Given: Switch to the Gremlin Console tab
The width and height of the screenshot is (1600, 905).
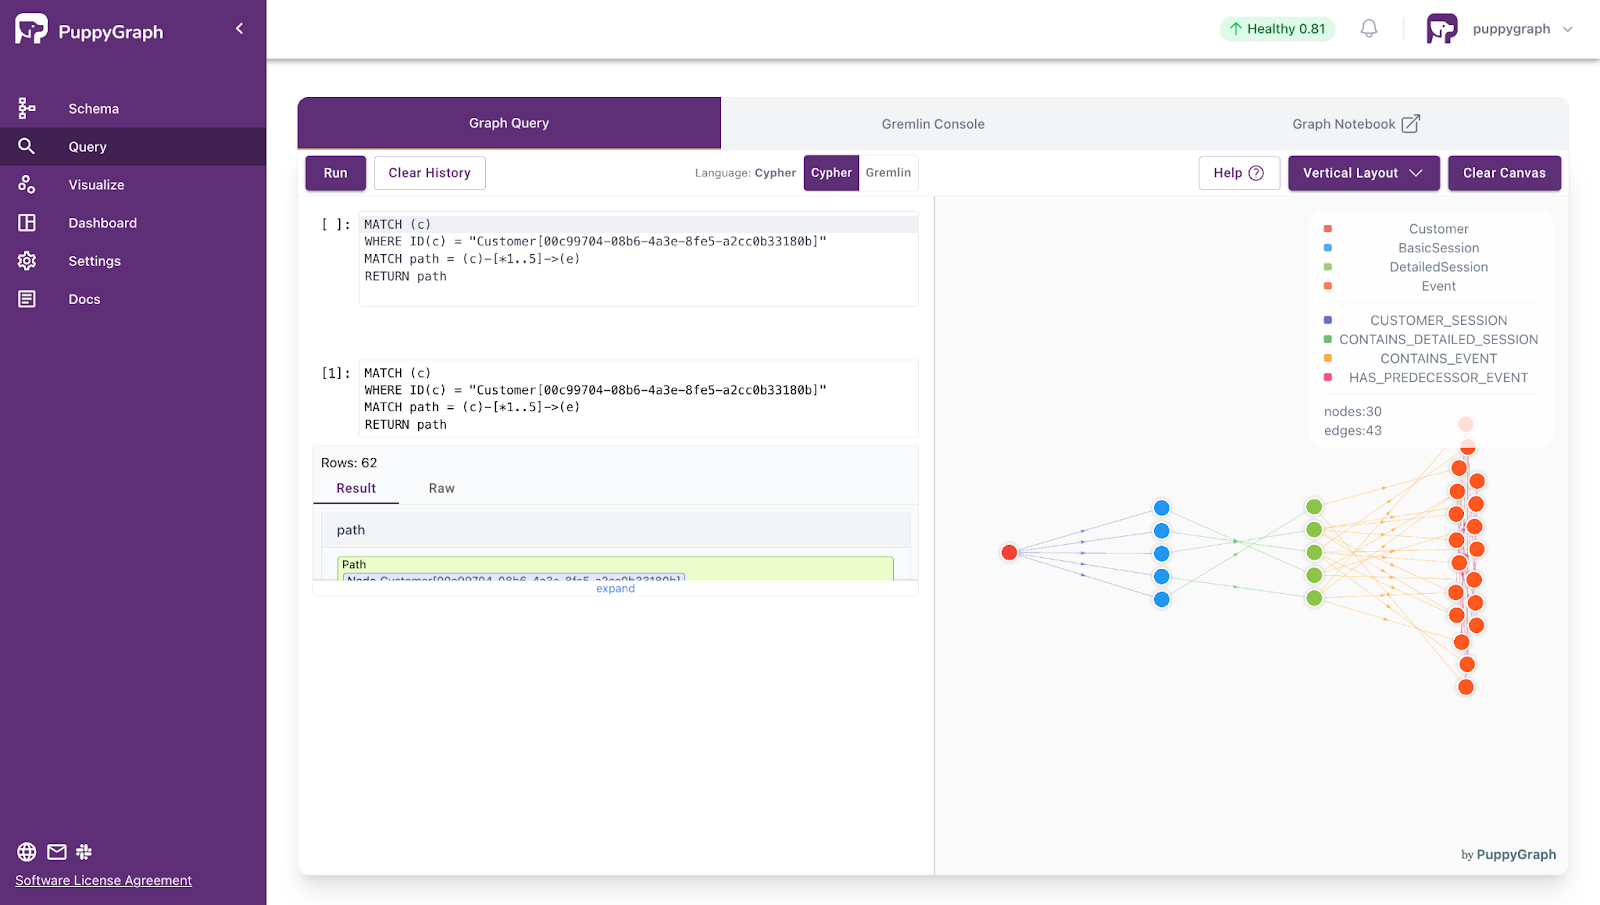Looking at the screenshot, I should pos(933,124).
